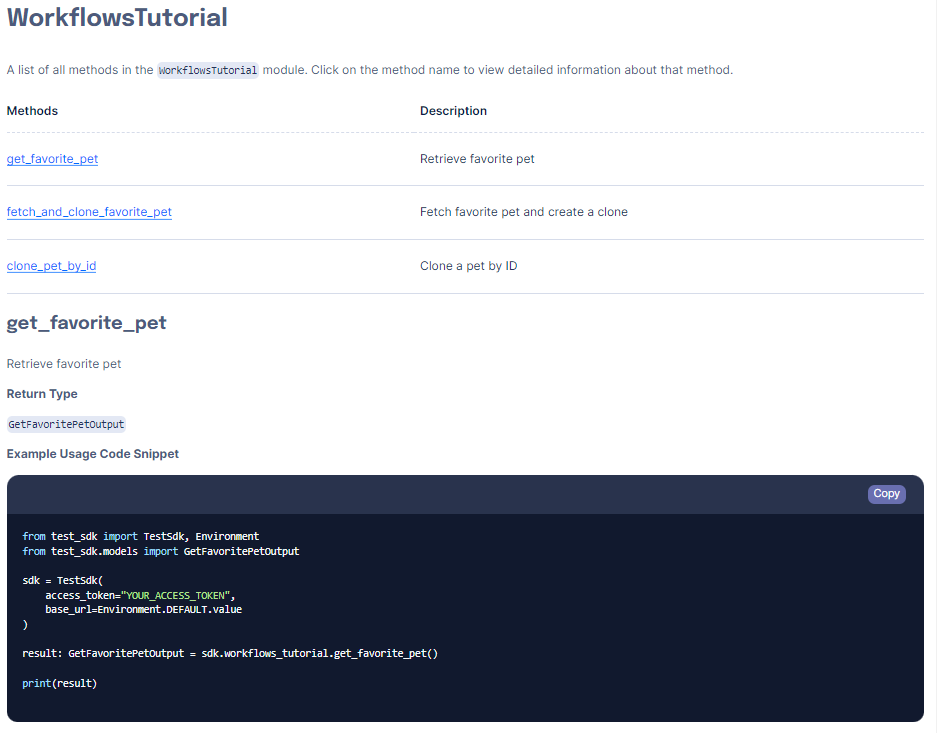Click the inline WorkflowsTutorial code chip
The width and height of the screenshot is (937, 733).
tap(207, 70)
